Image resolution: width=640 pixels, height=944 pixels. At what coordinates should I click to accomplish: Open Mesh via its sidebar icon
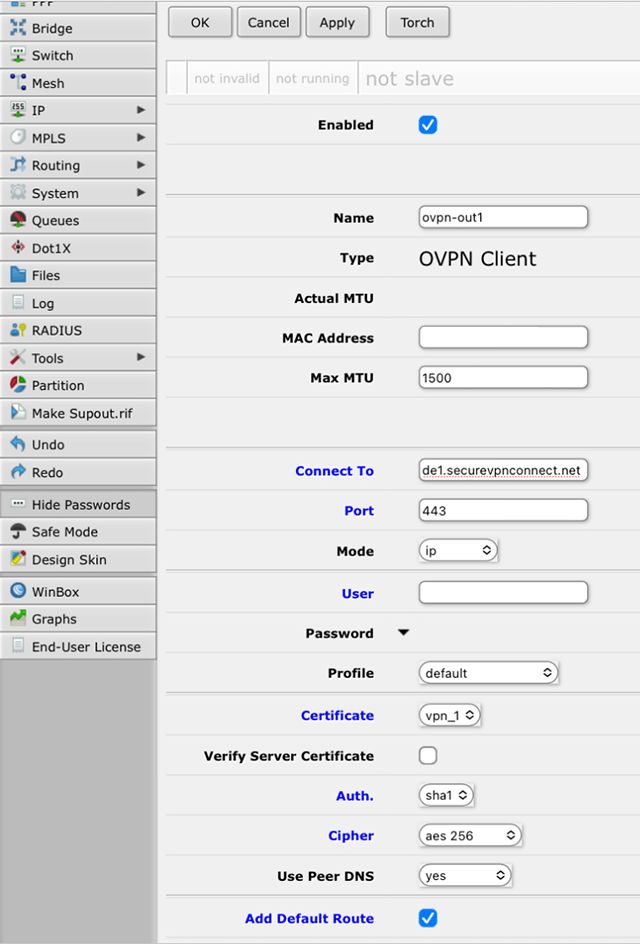[x=18, y=82]
